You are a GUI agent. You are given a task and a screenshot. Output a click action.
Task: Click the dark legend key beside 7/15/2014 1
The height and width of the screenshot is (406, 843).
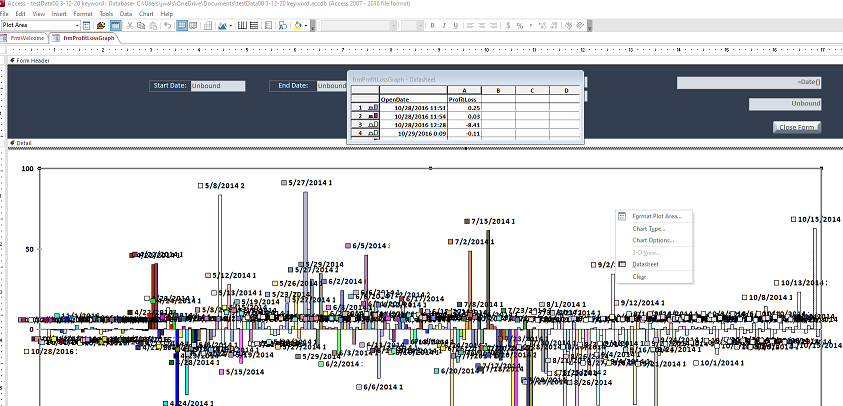click(x=467, y=221)
